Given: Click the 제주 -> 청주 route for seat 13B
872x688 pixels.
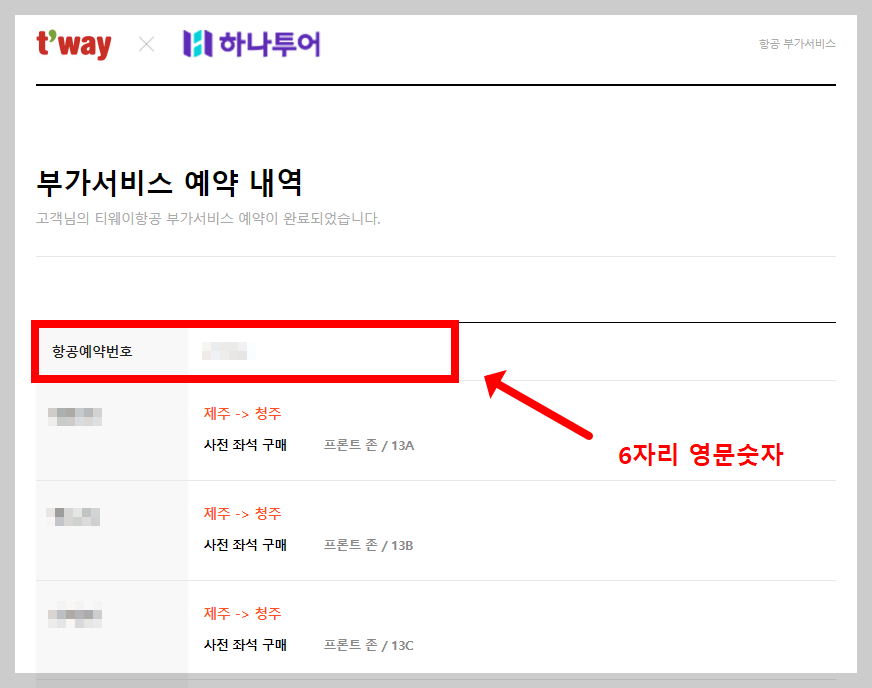Looking at the screenshot, I should coord(242,514).
